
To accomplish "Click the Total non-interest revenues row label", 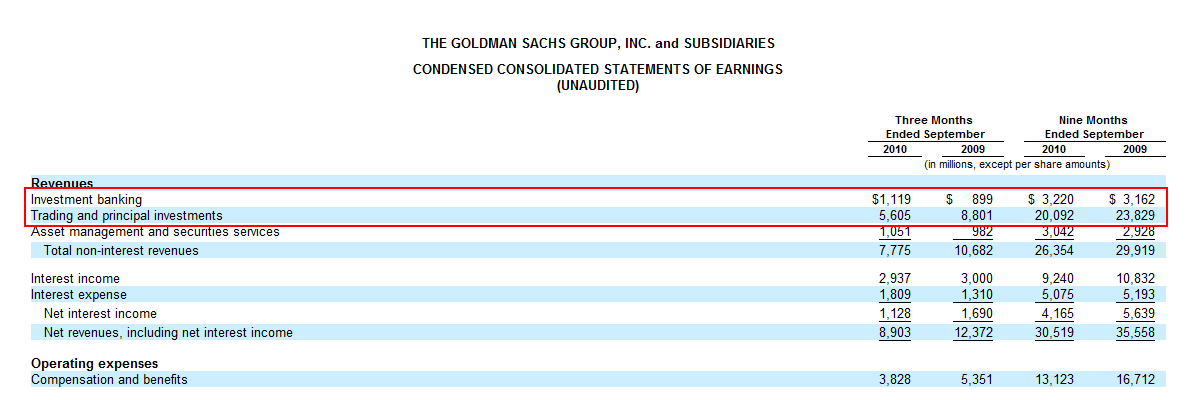I will (121, 250).
